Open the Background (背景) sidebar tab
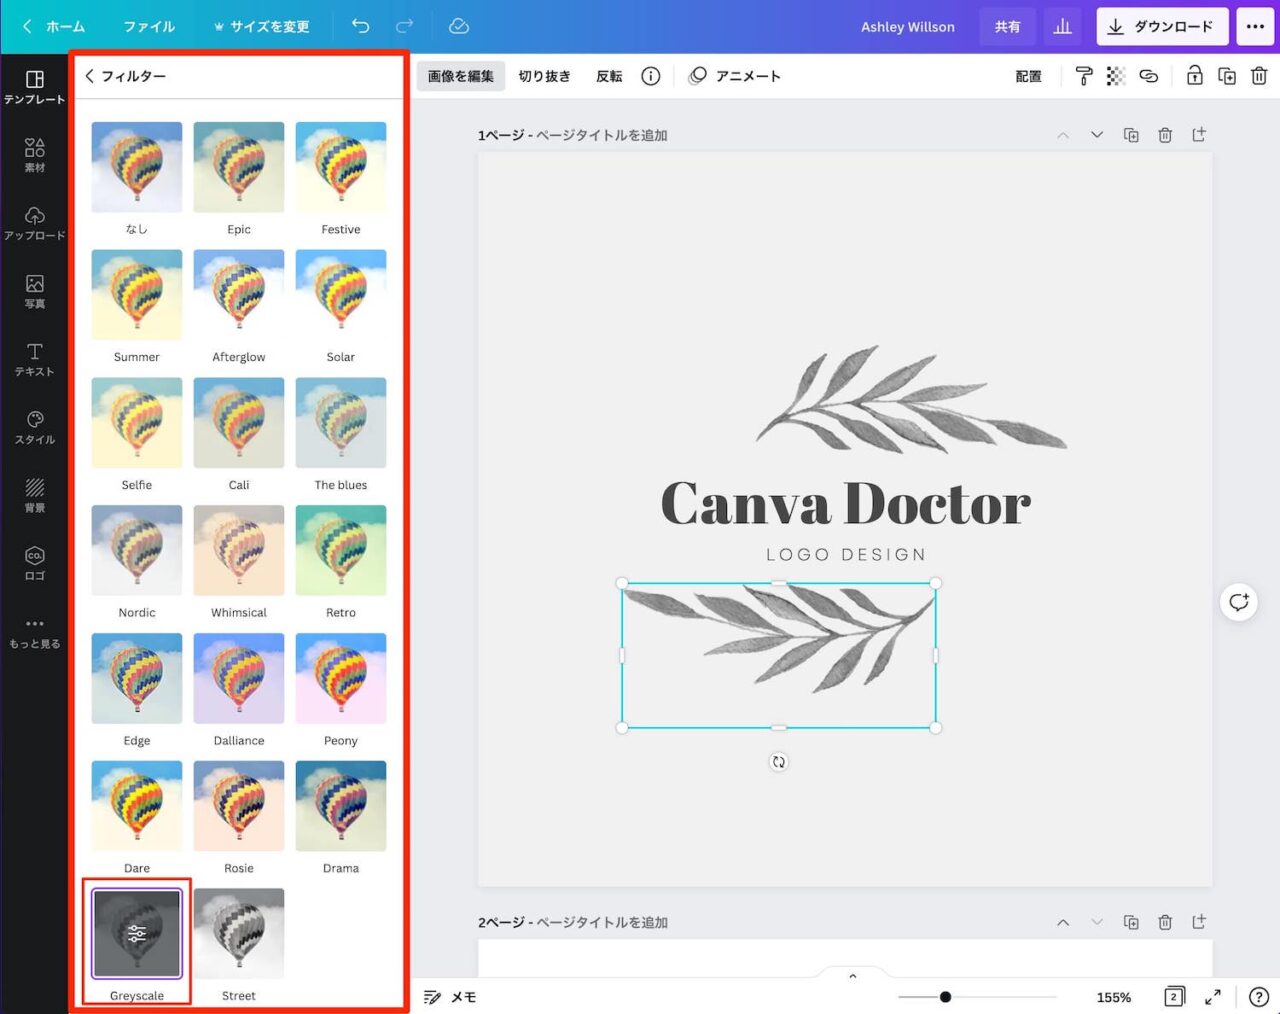1280x1014 pixels. (34, 495)
